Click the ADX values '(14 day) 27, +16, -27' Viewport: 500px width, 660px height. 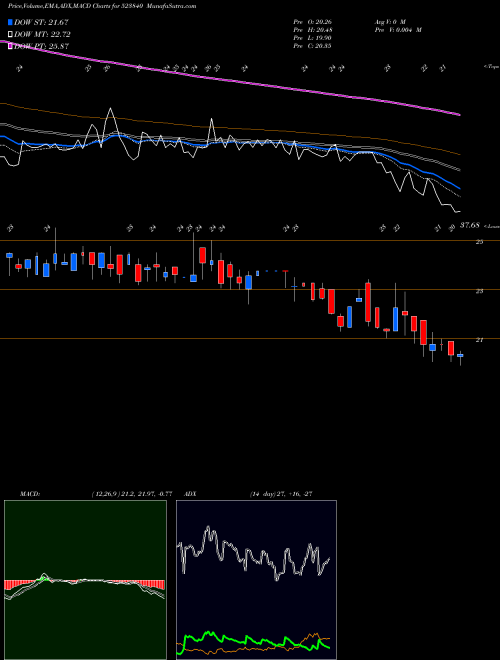281,494
